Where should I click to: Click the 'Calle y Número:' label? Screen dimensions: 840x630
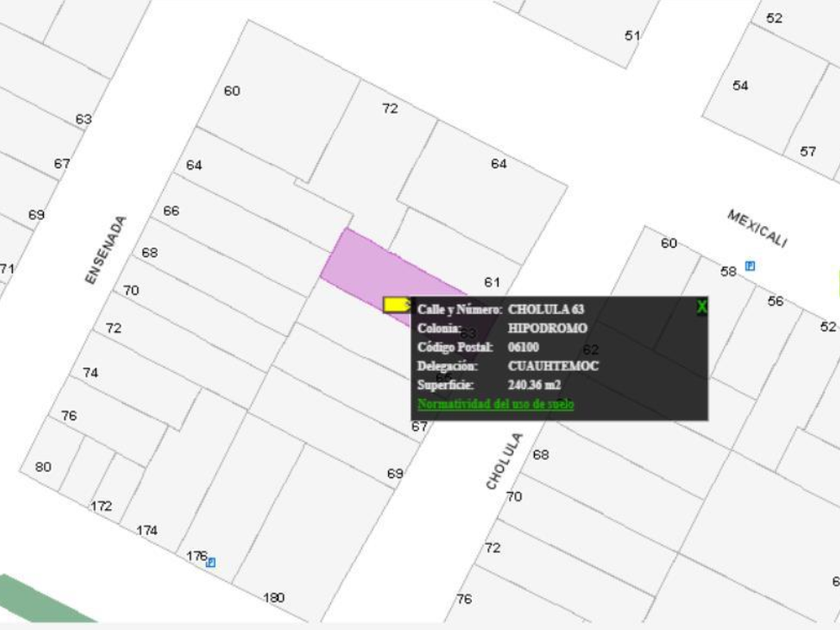pos(460,309)
